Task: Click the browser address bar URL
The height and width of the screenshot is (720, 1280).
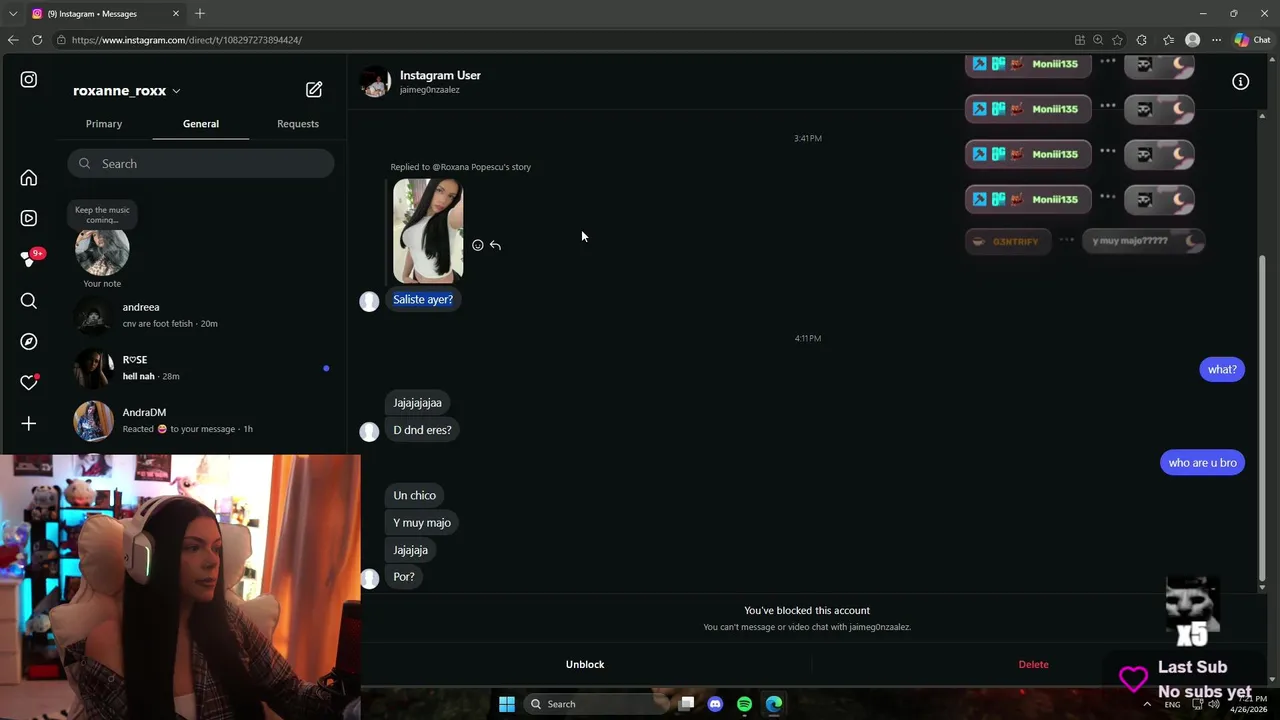Action: point(187,40)
